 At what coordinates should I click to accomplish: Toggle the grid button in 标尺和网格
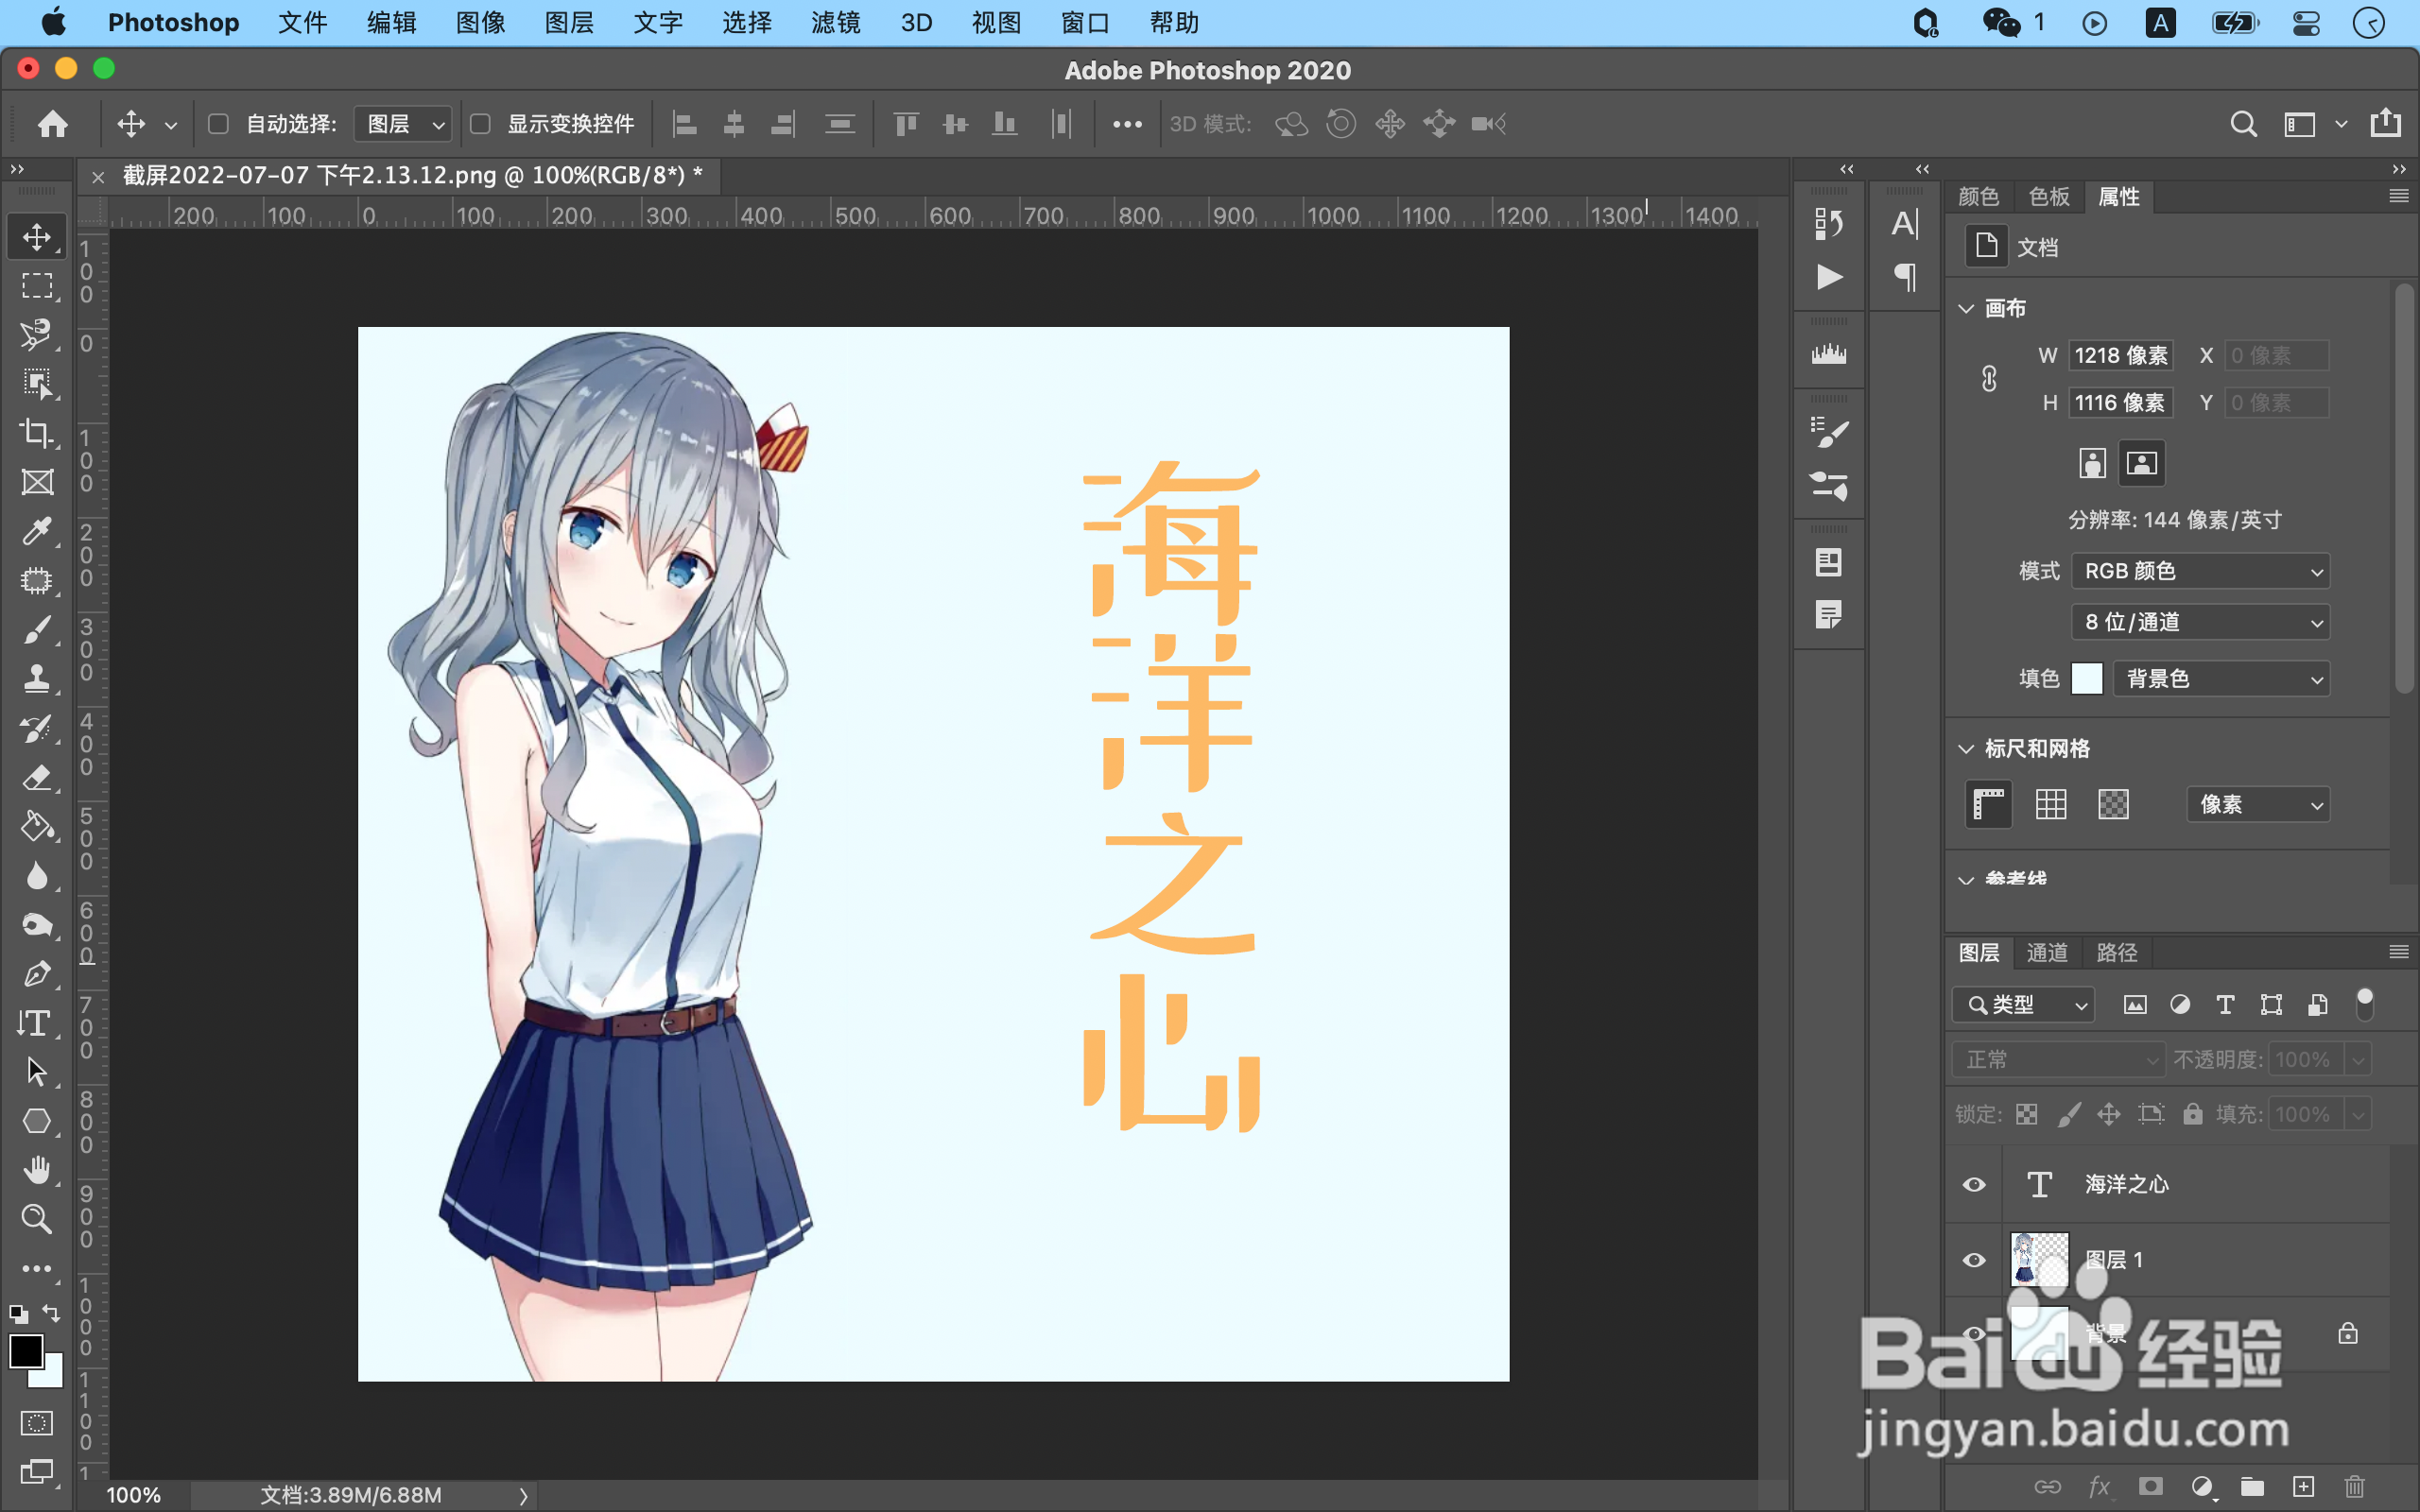click(2051, 804)
